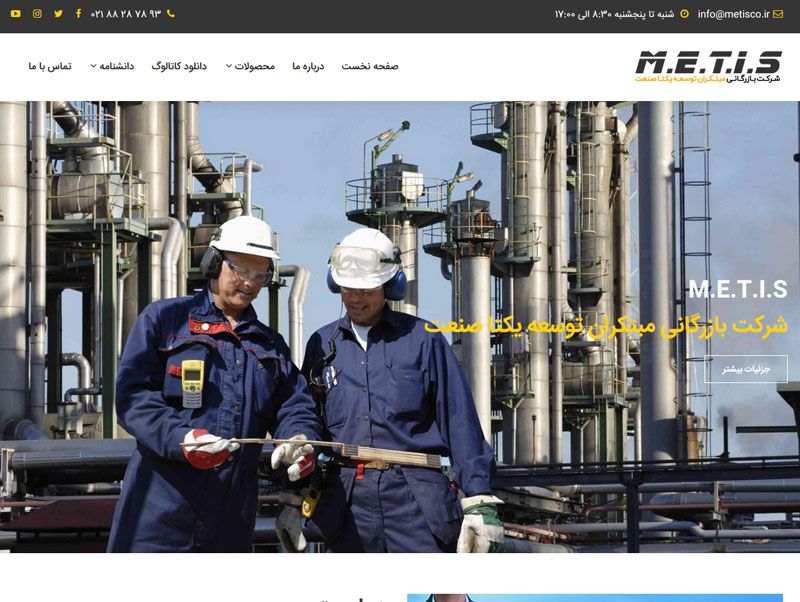Open the درباره ما menu item
The height and width of the screenshot is (602, 800).
pyautogui.click(x=308, y=66)
